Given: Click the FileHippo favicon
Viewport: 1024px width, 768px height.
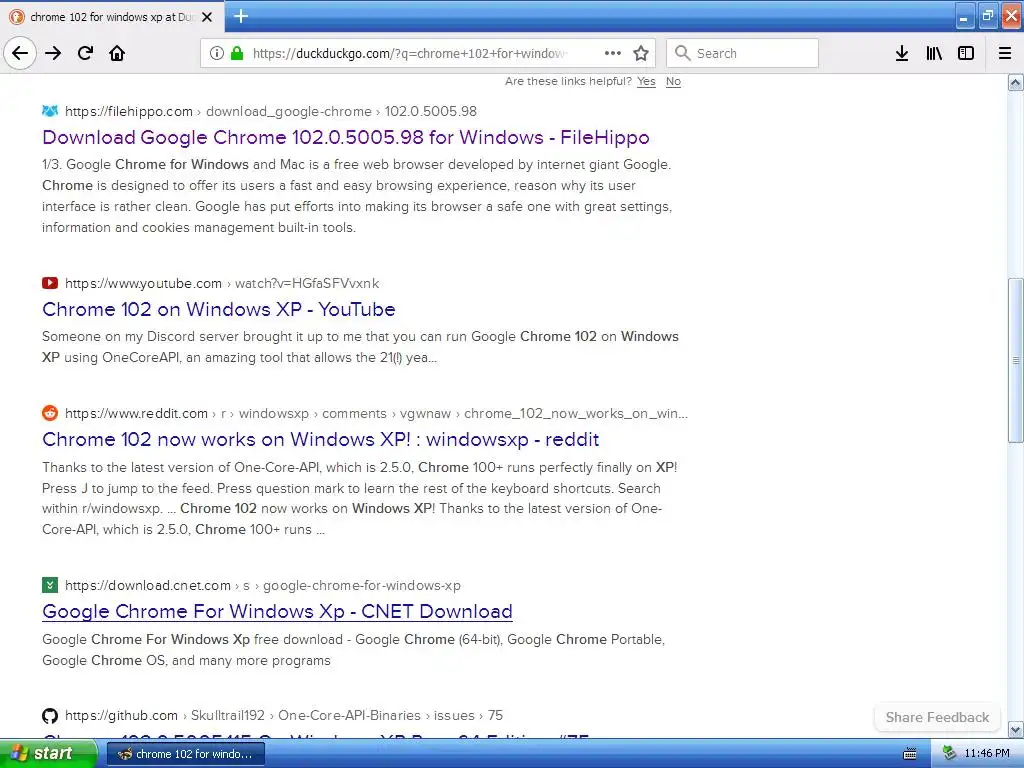Looking at the screenshot, I should pyautogui.click(x=50, y=111).
